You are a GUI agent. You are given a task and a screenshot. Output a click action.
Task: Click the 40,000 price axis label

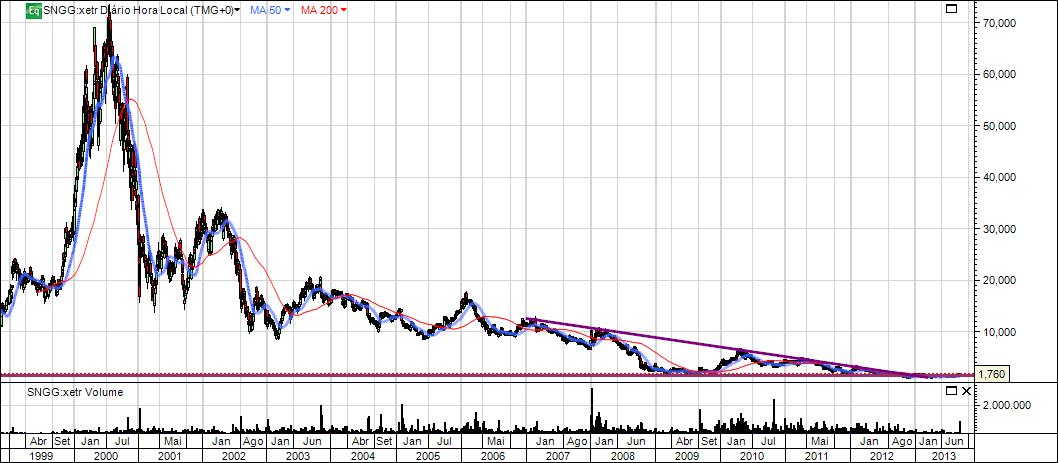(x=997, y=178)
